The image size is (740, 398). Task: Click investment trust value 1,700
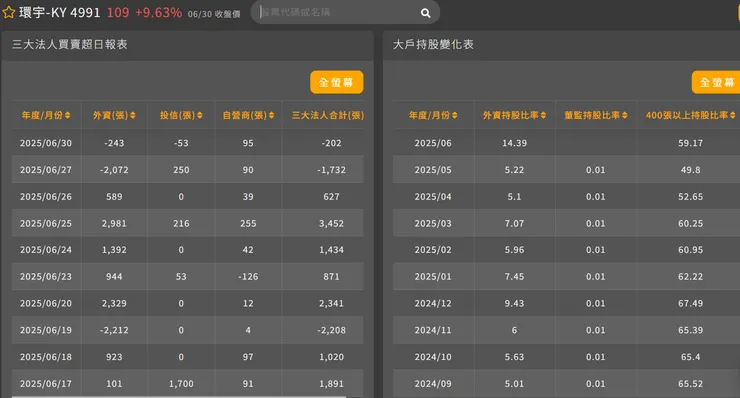click(x=181, y=384)
